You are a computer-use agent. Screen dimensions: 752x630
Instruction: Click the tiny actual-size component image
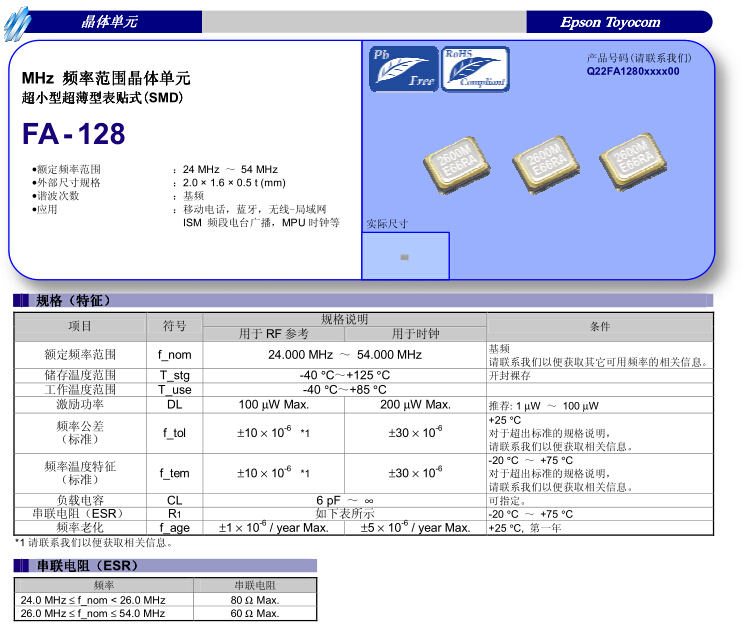404,257
